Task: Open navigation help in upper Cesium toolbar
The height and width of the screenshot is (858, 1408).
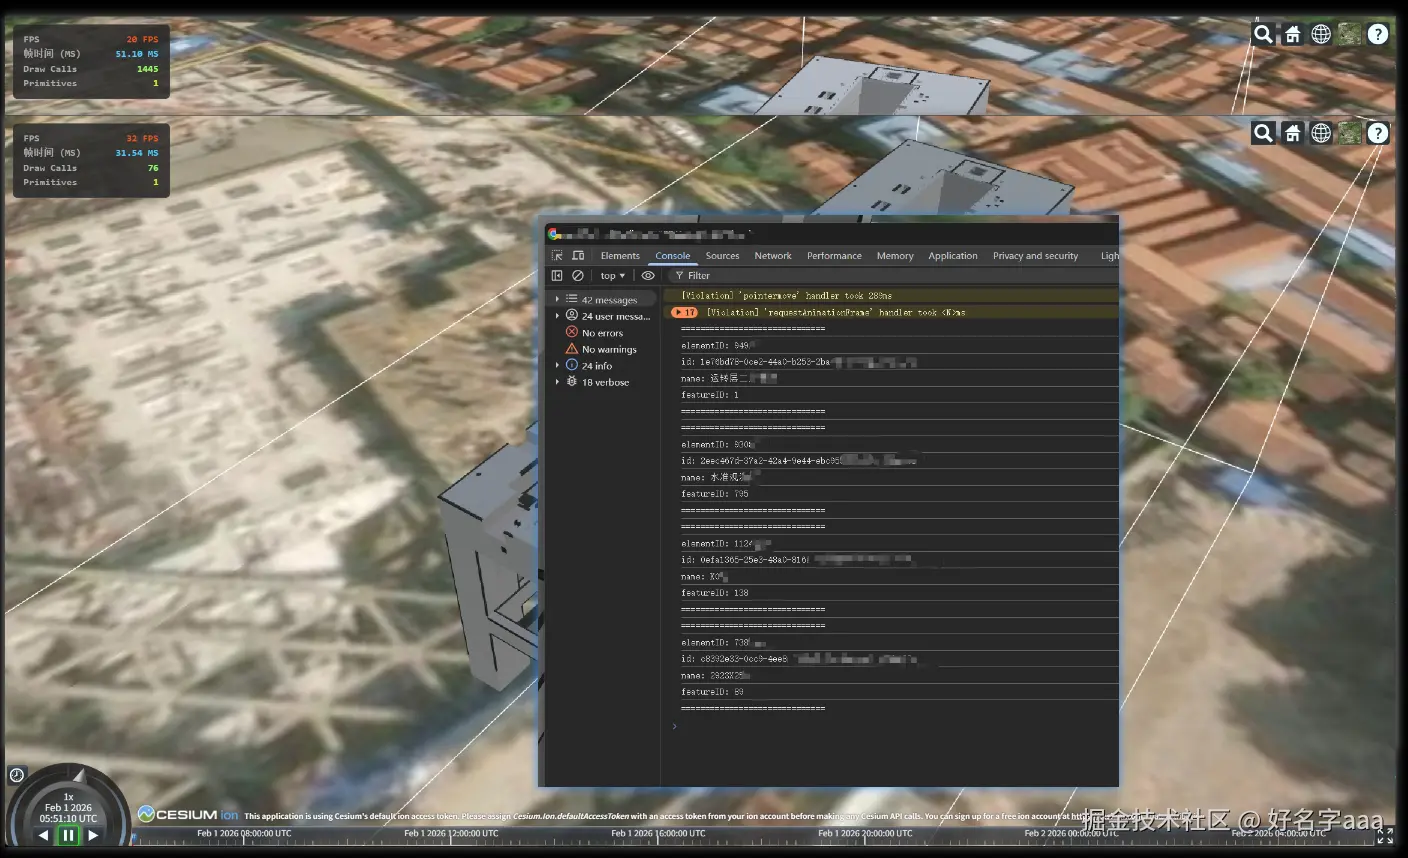Action: (x=1378, y=35)
